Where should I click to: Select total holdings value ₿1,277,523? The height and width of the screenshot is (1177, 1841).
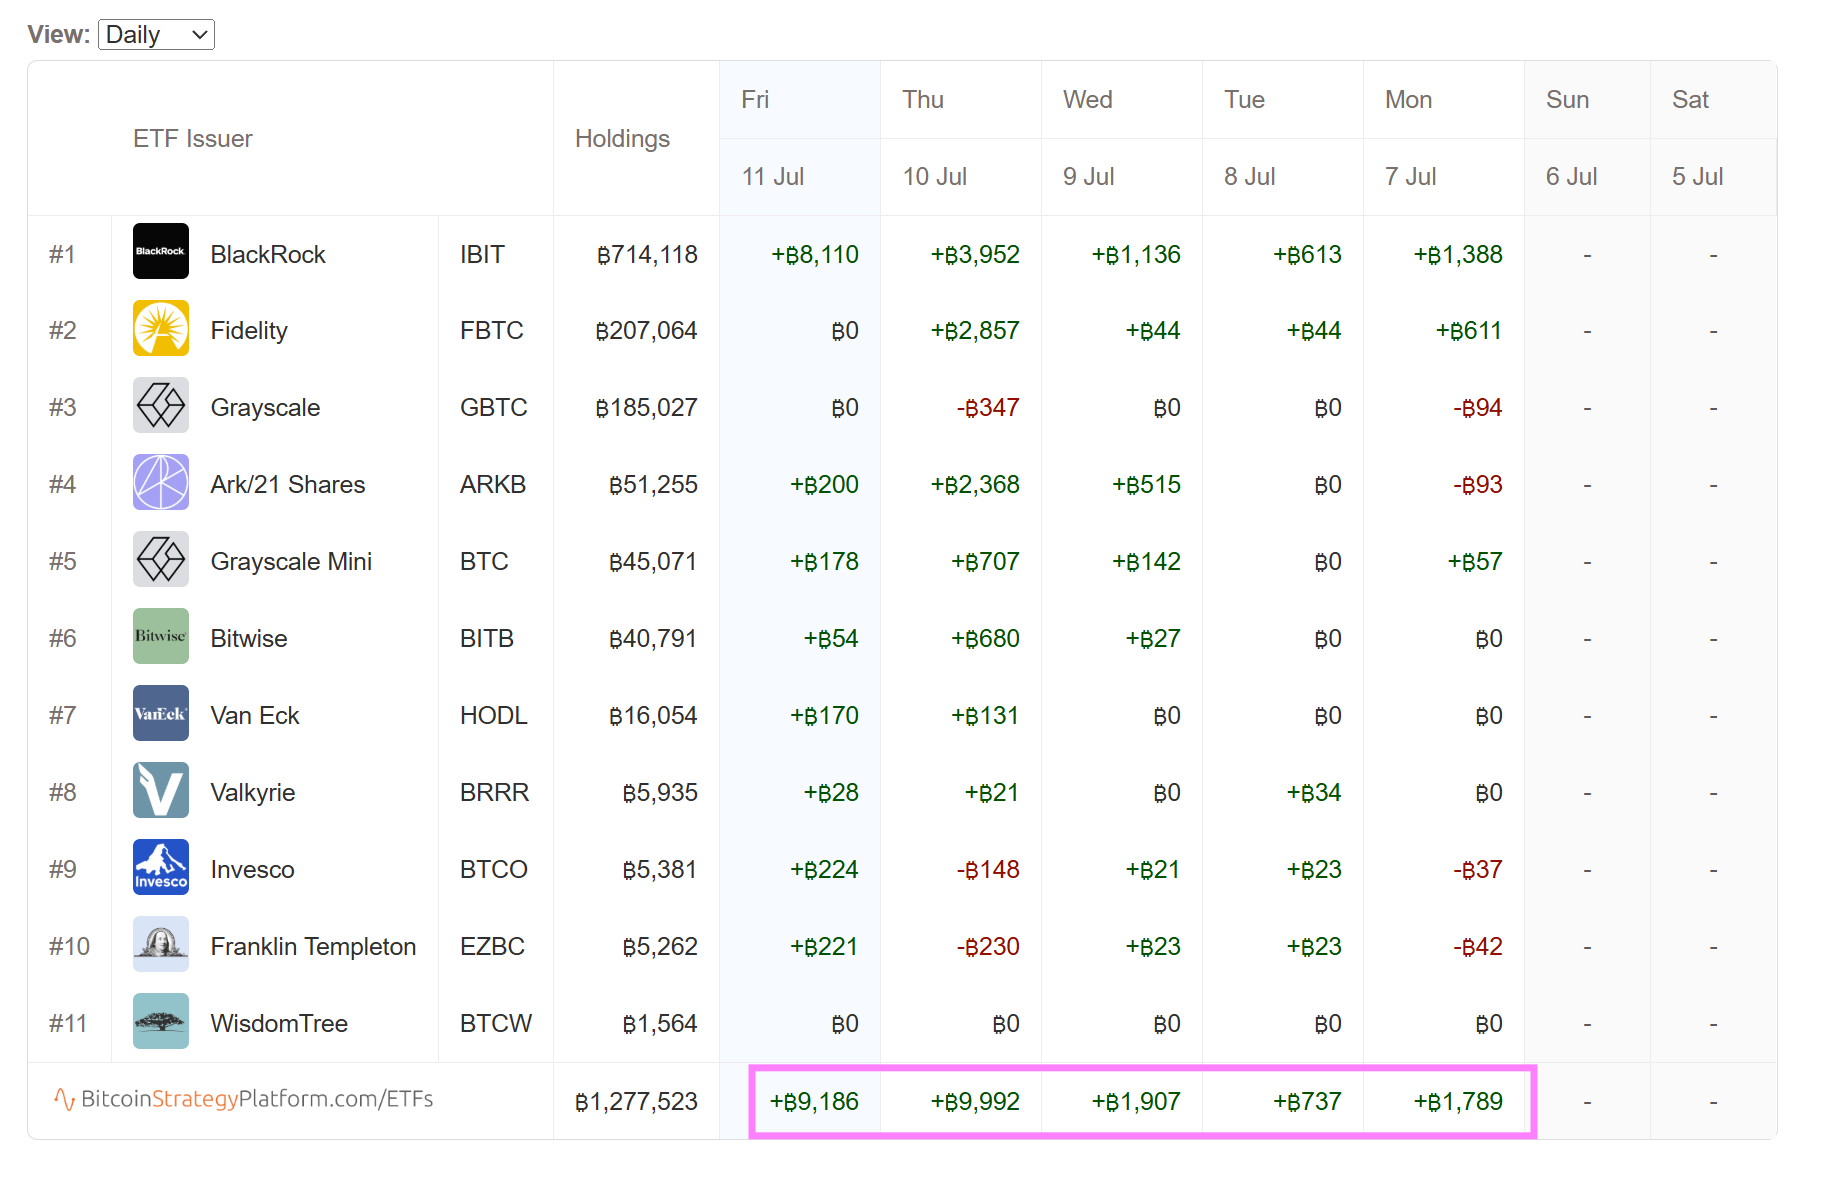pyautogui.click(x=636, y=1102)
